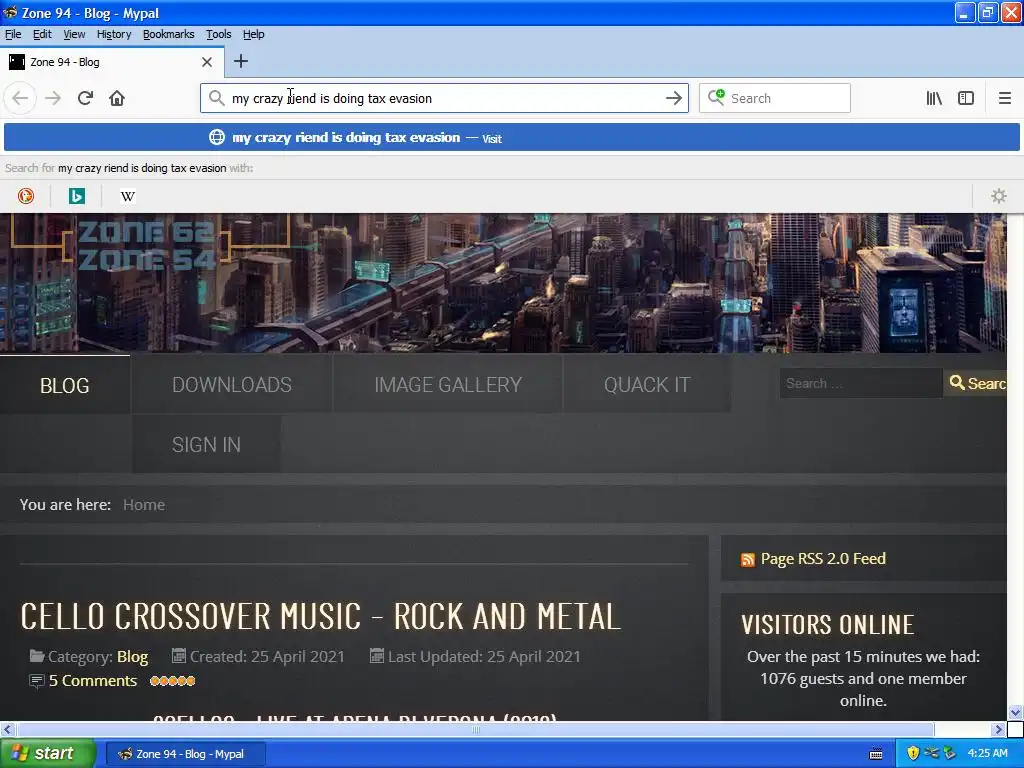This screenshot has height=768, width=1024.
Task: Search with the DuckDuckGo engine icon
Action: coord(26,196)
